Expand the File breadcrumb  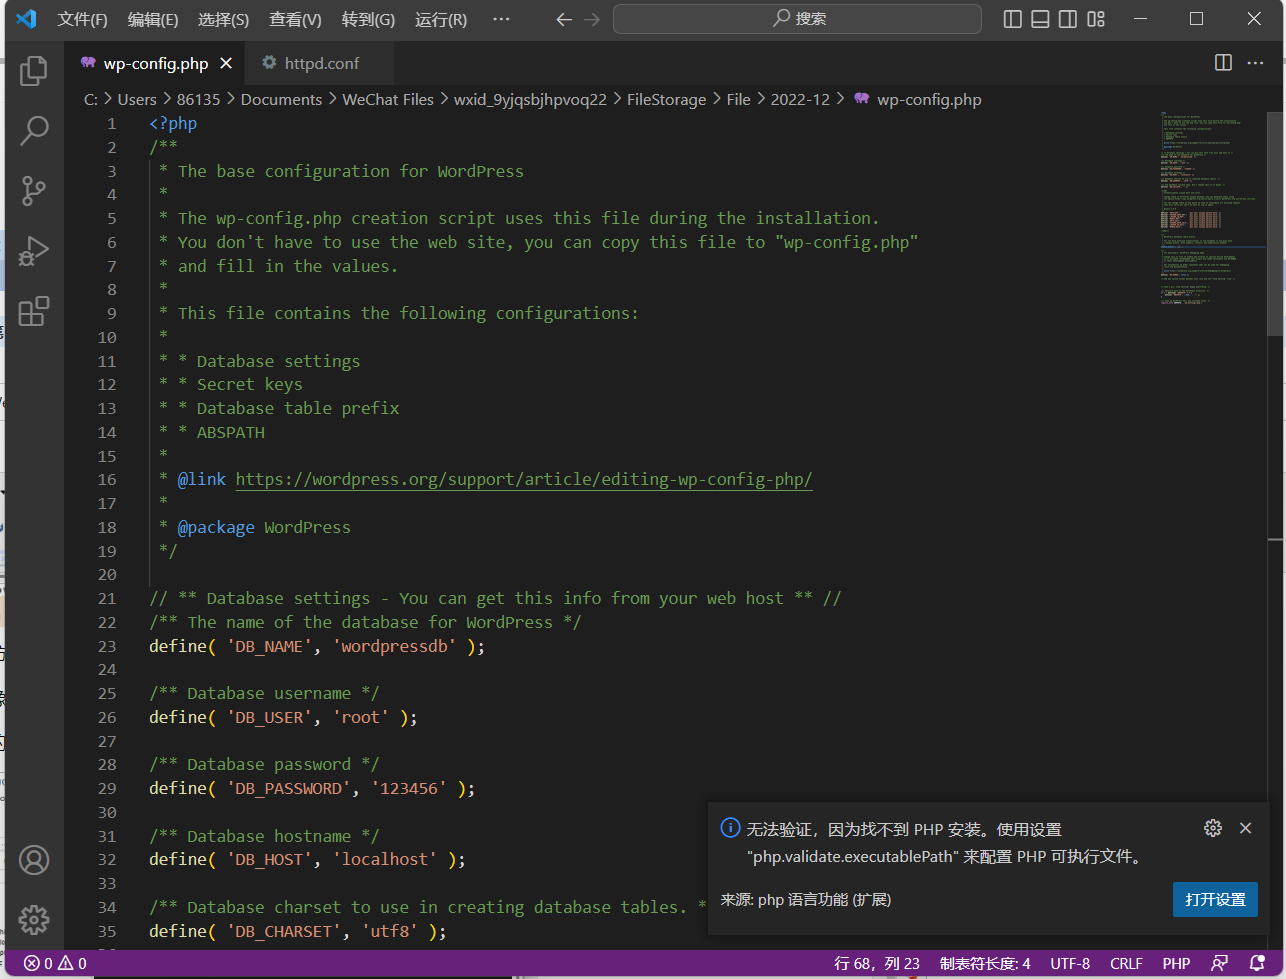point(738,100)
